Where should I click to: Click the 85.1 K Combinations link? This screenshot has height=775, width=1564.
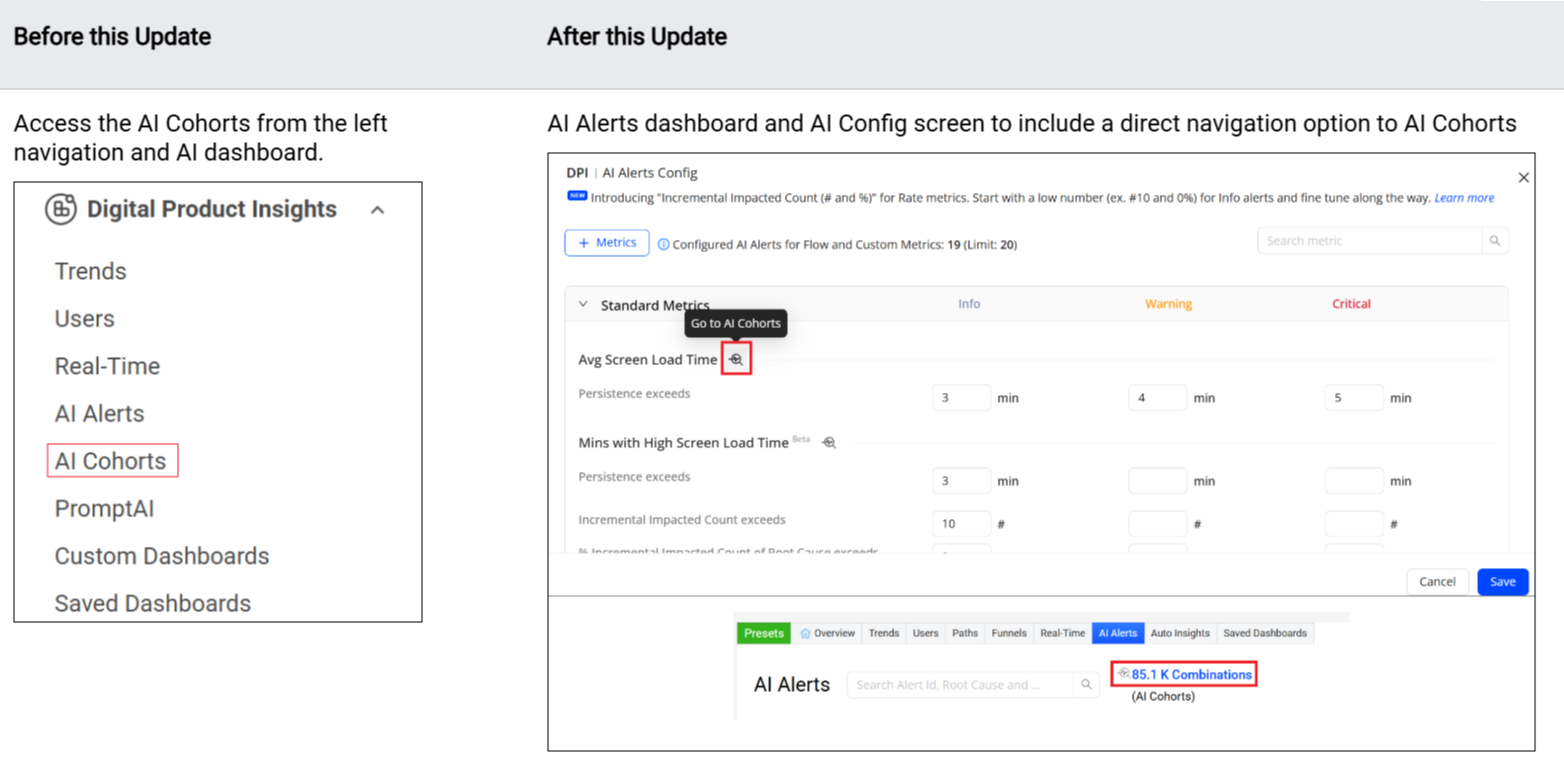pos(1190,675)
